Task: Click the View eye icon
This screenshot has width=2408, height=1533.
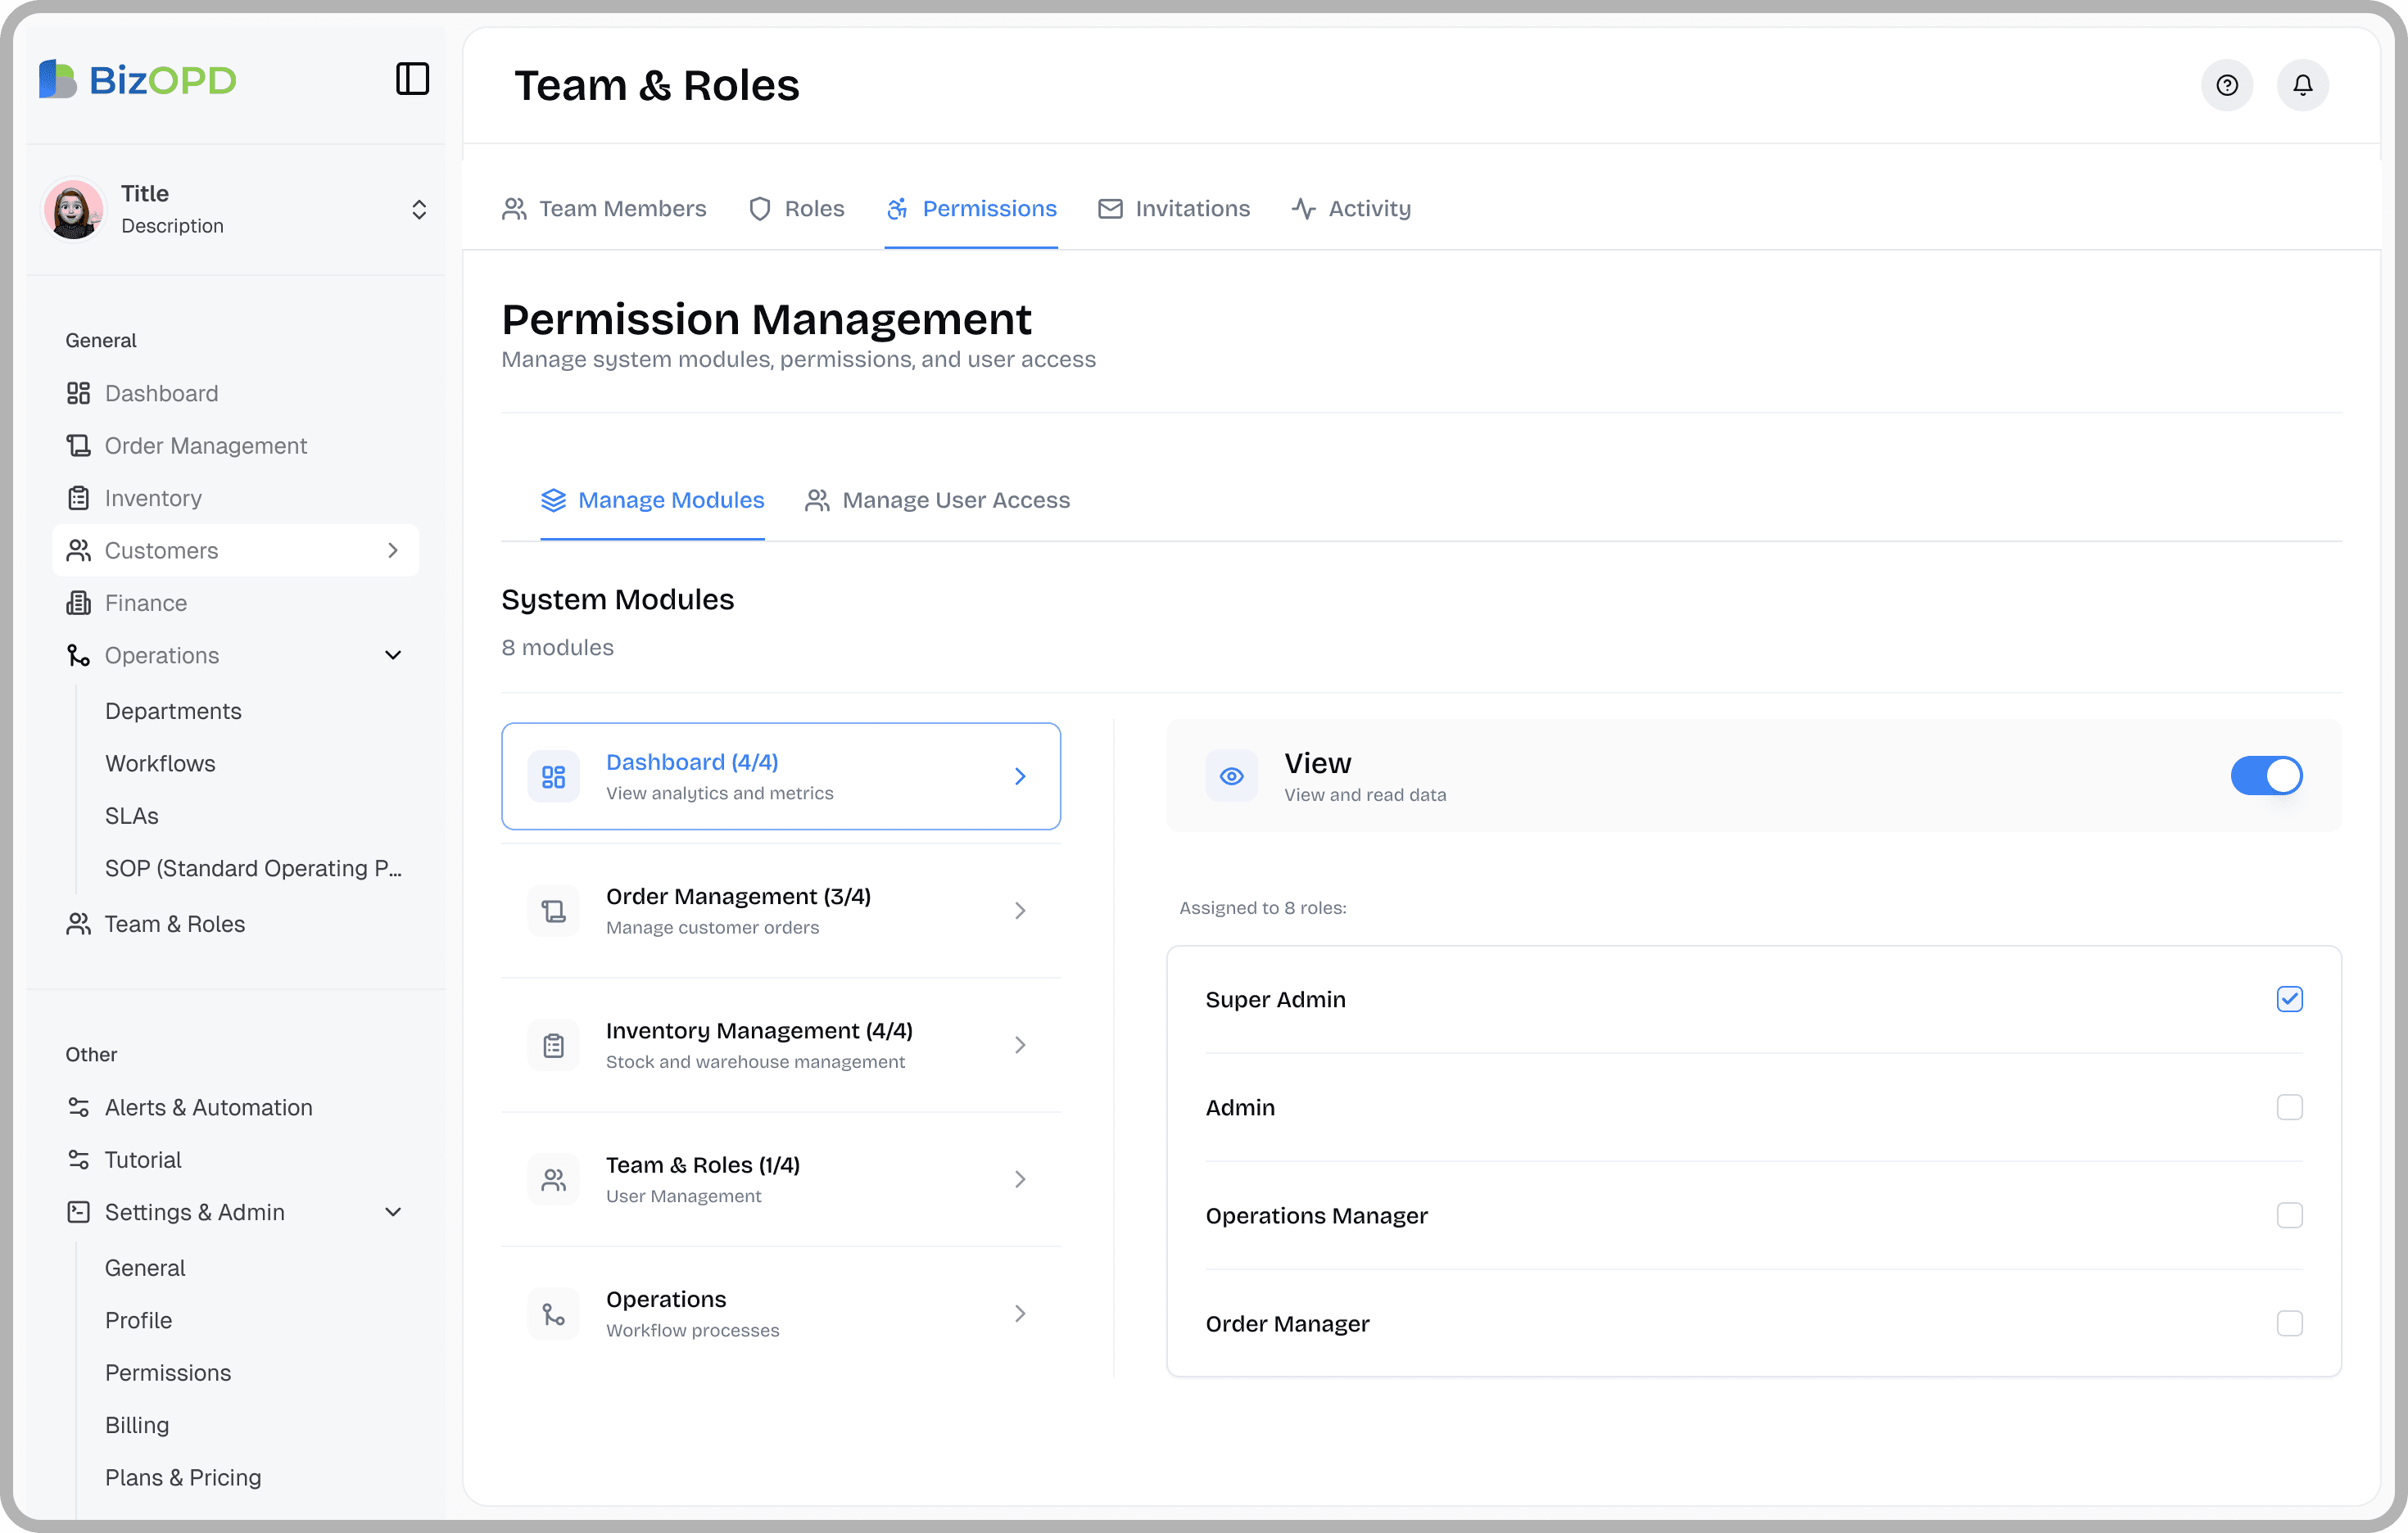Action: point(1231,776)
